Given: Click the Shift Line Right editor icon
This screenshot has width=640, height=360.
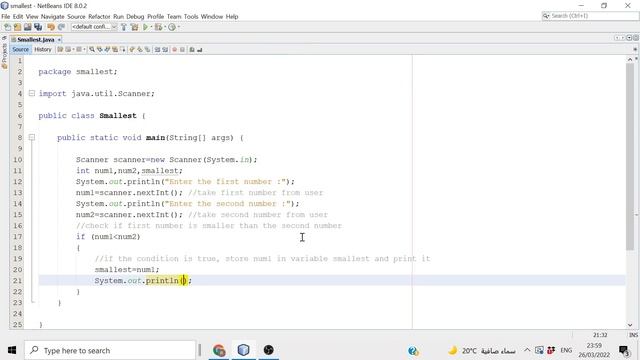Looking at the screenshot, I should pos(165,49).
